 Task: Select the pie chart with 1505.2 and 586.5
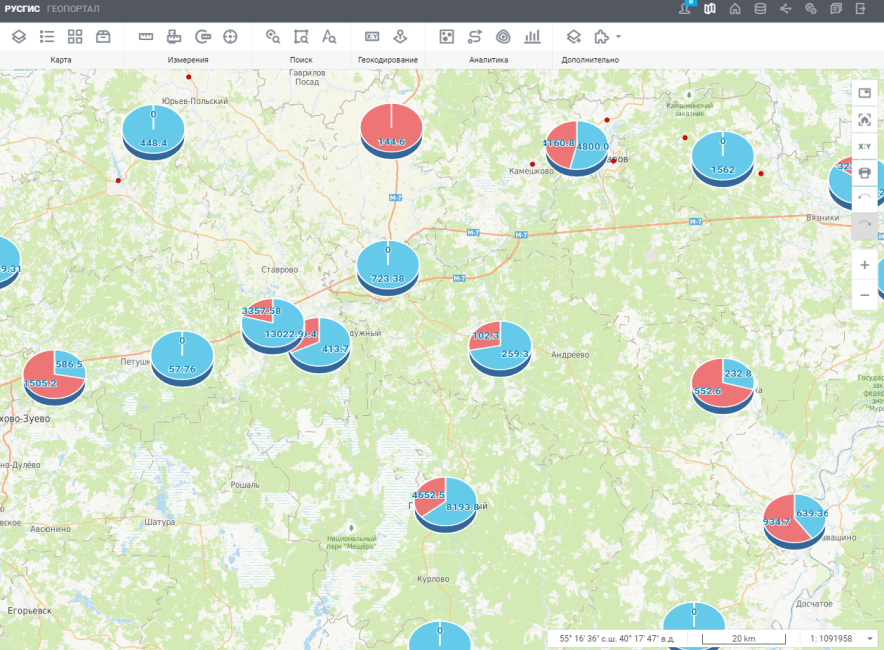point(54,378)
